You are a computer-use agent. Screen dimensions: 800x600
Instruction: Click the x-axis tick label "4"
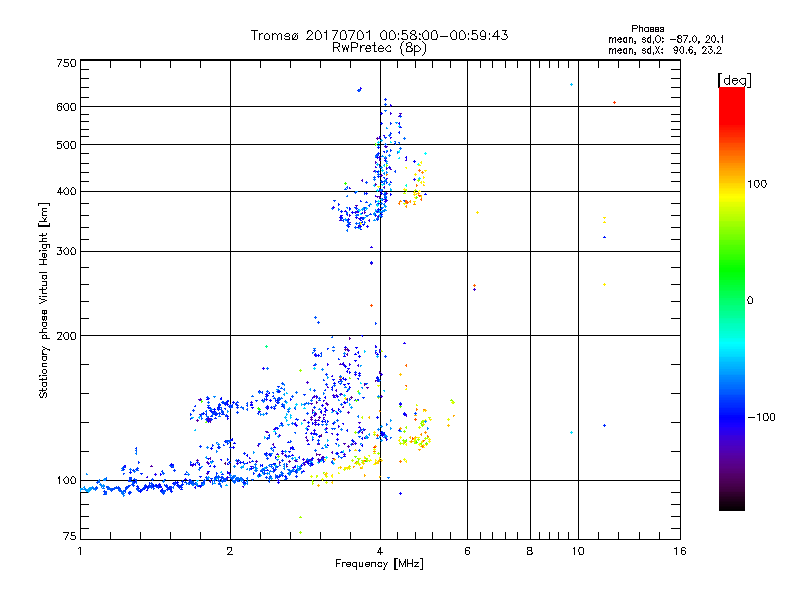point(380,551)
